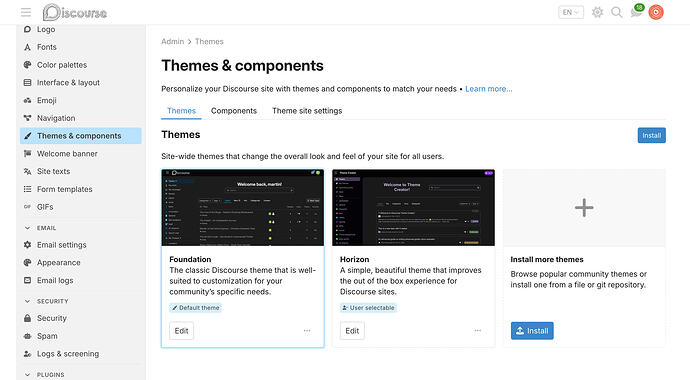Open Welcome banner sidebar text

67,153
